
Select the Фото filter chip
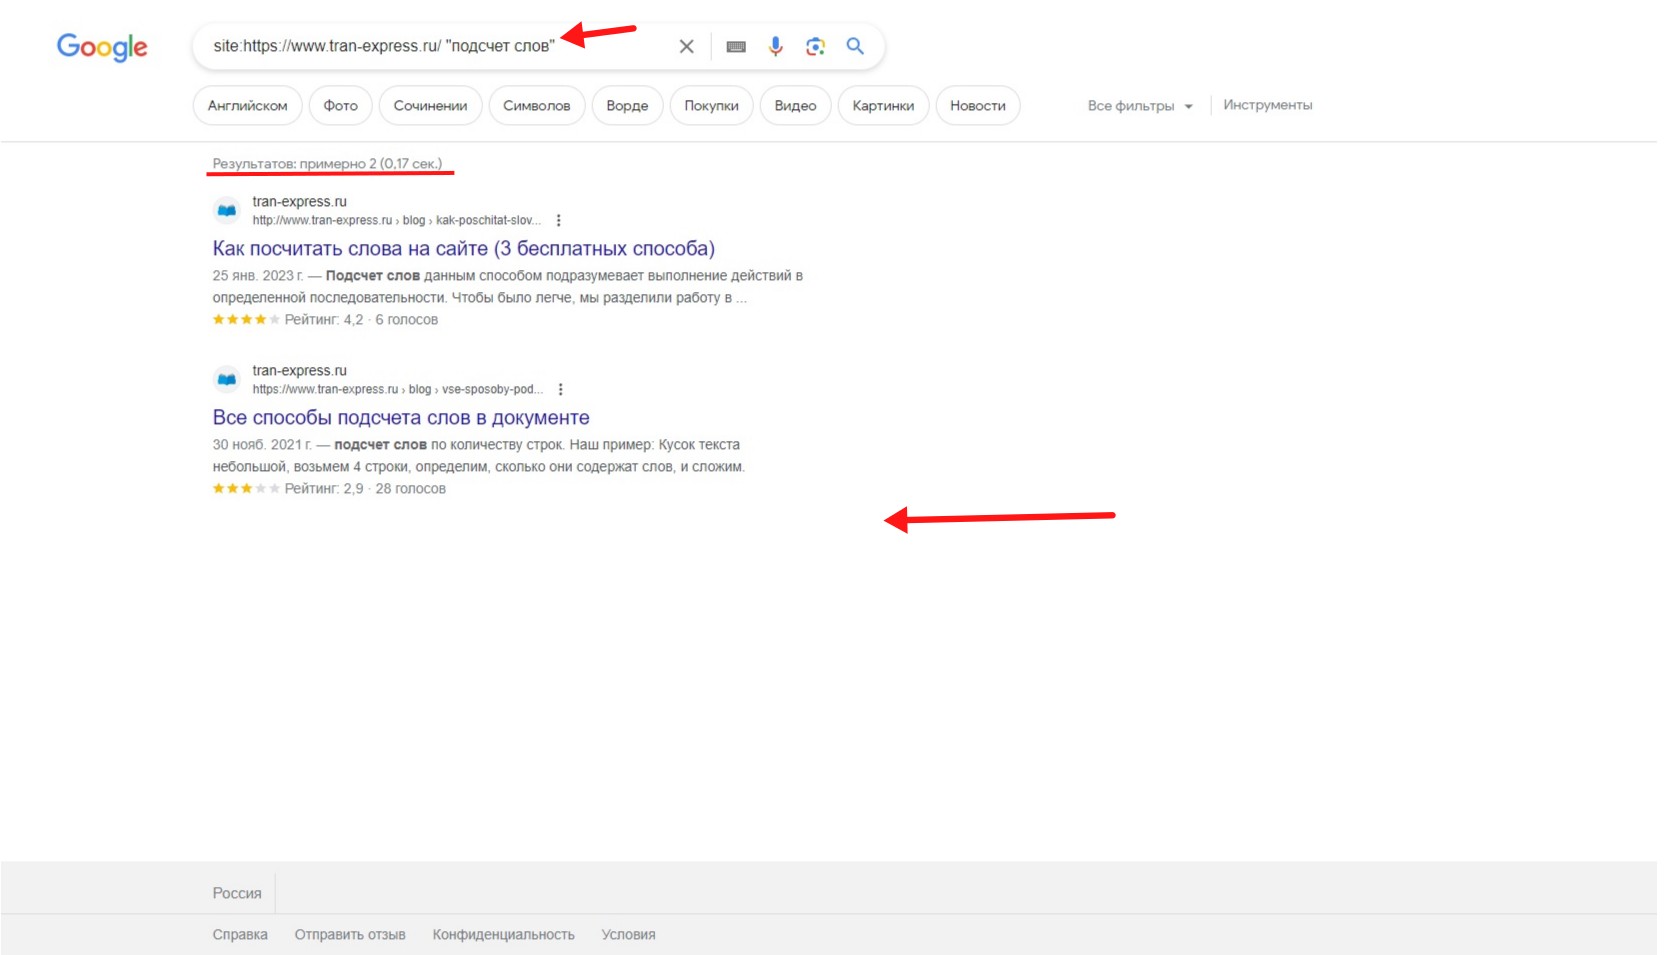tap(340, 105)
